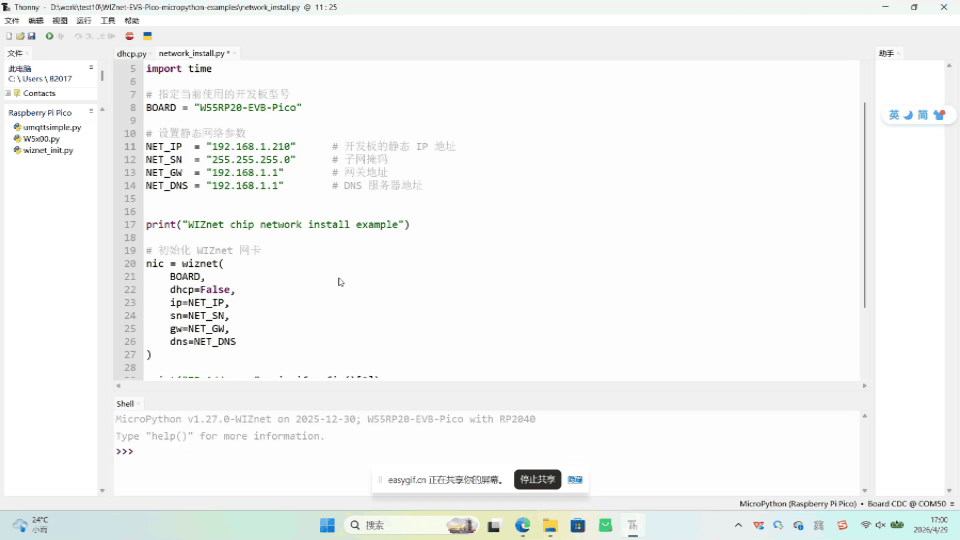Open Microsoft Store from the taskbar
960x540 pixels.
coord(577,525)
